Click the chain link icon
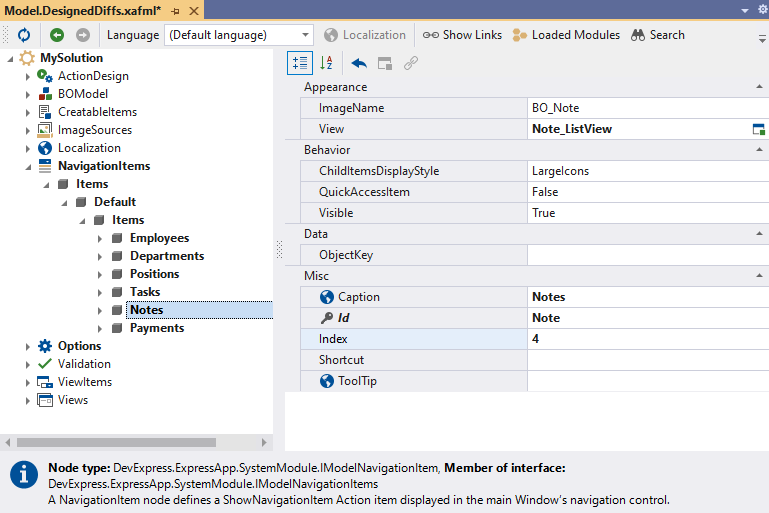Screen dimensions: 769x513 [411, 63]
